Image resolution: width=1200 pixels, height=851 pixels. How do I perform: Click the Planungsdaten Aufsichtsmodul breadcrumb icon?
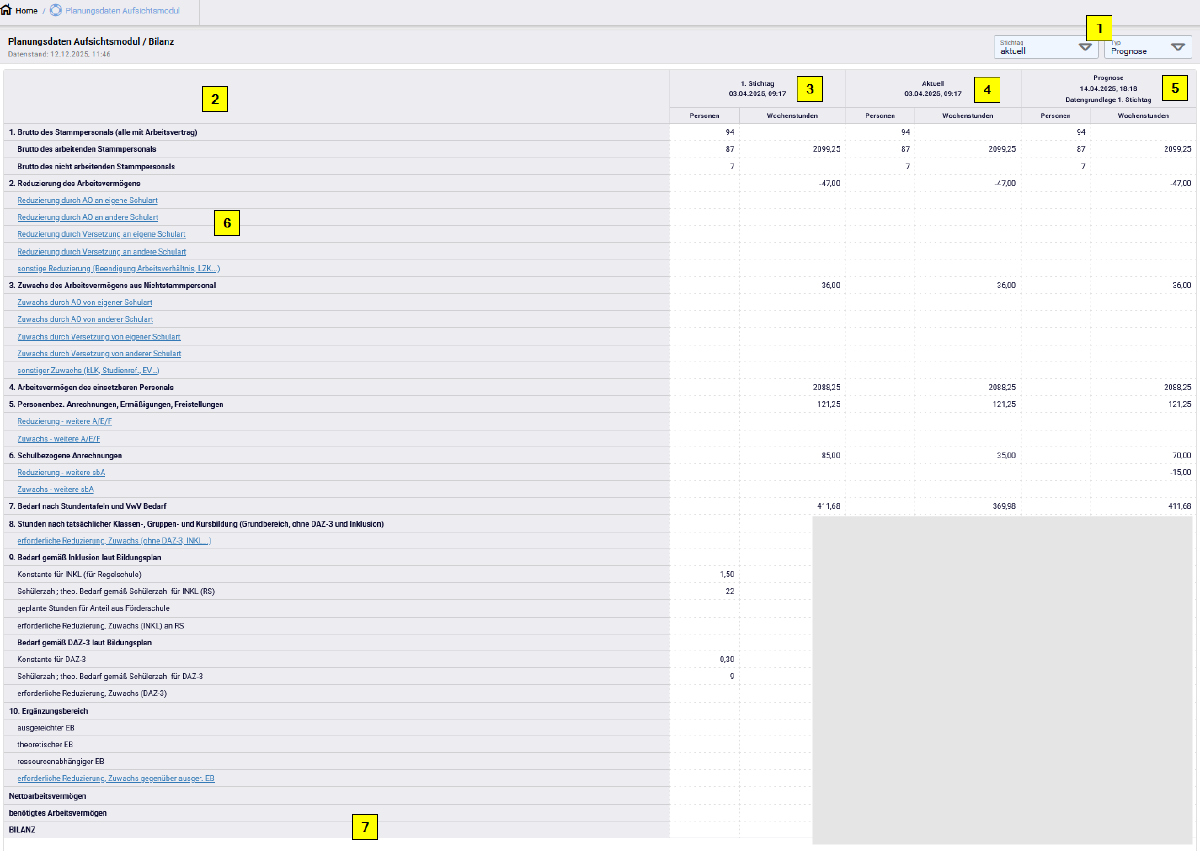(56, 10)
